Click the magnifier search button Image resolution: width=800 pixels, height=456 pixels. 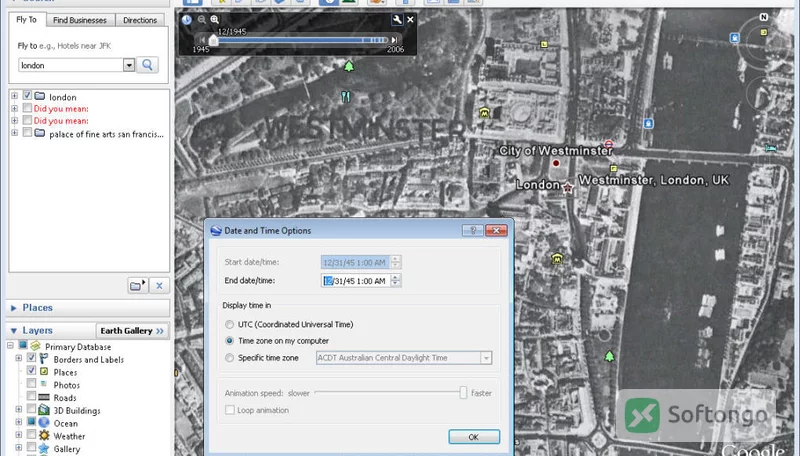pos(147,65)
